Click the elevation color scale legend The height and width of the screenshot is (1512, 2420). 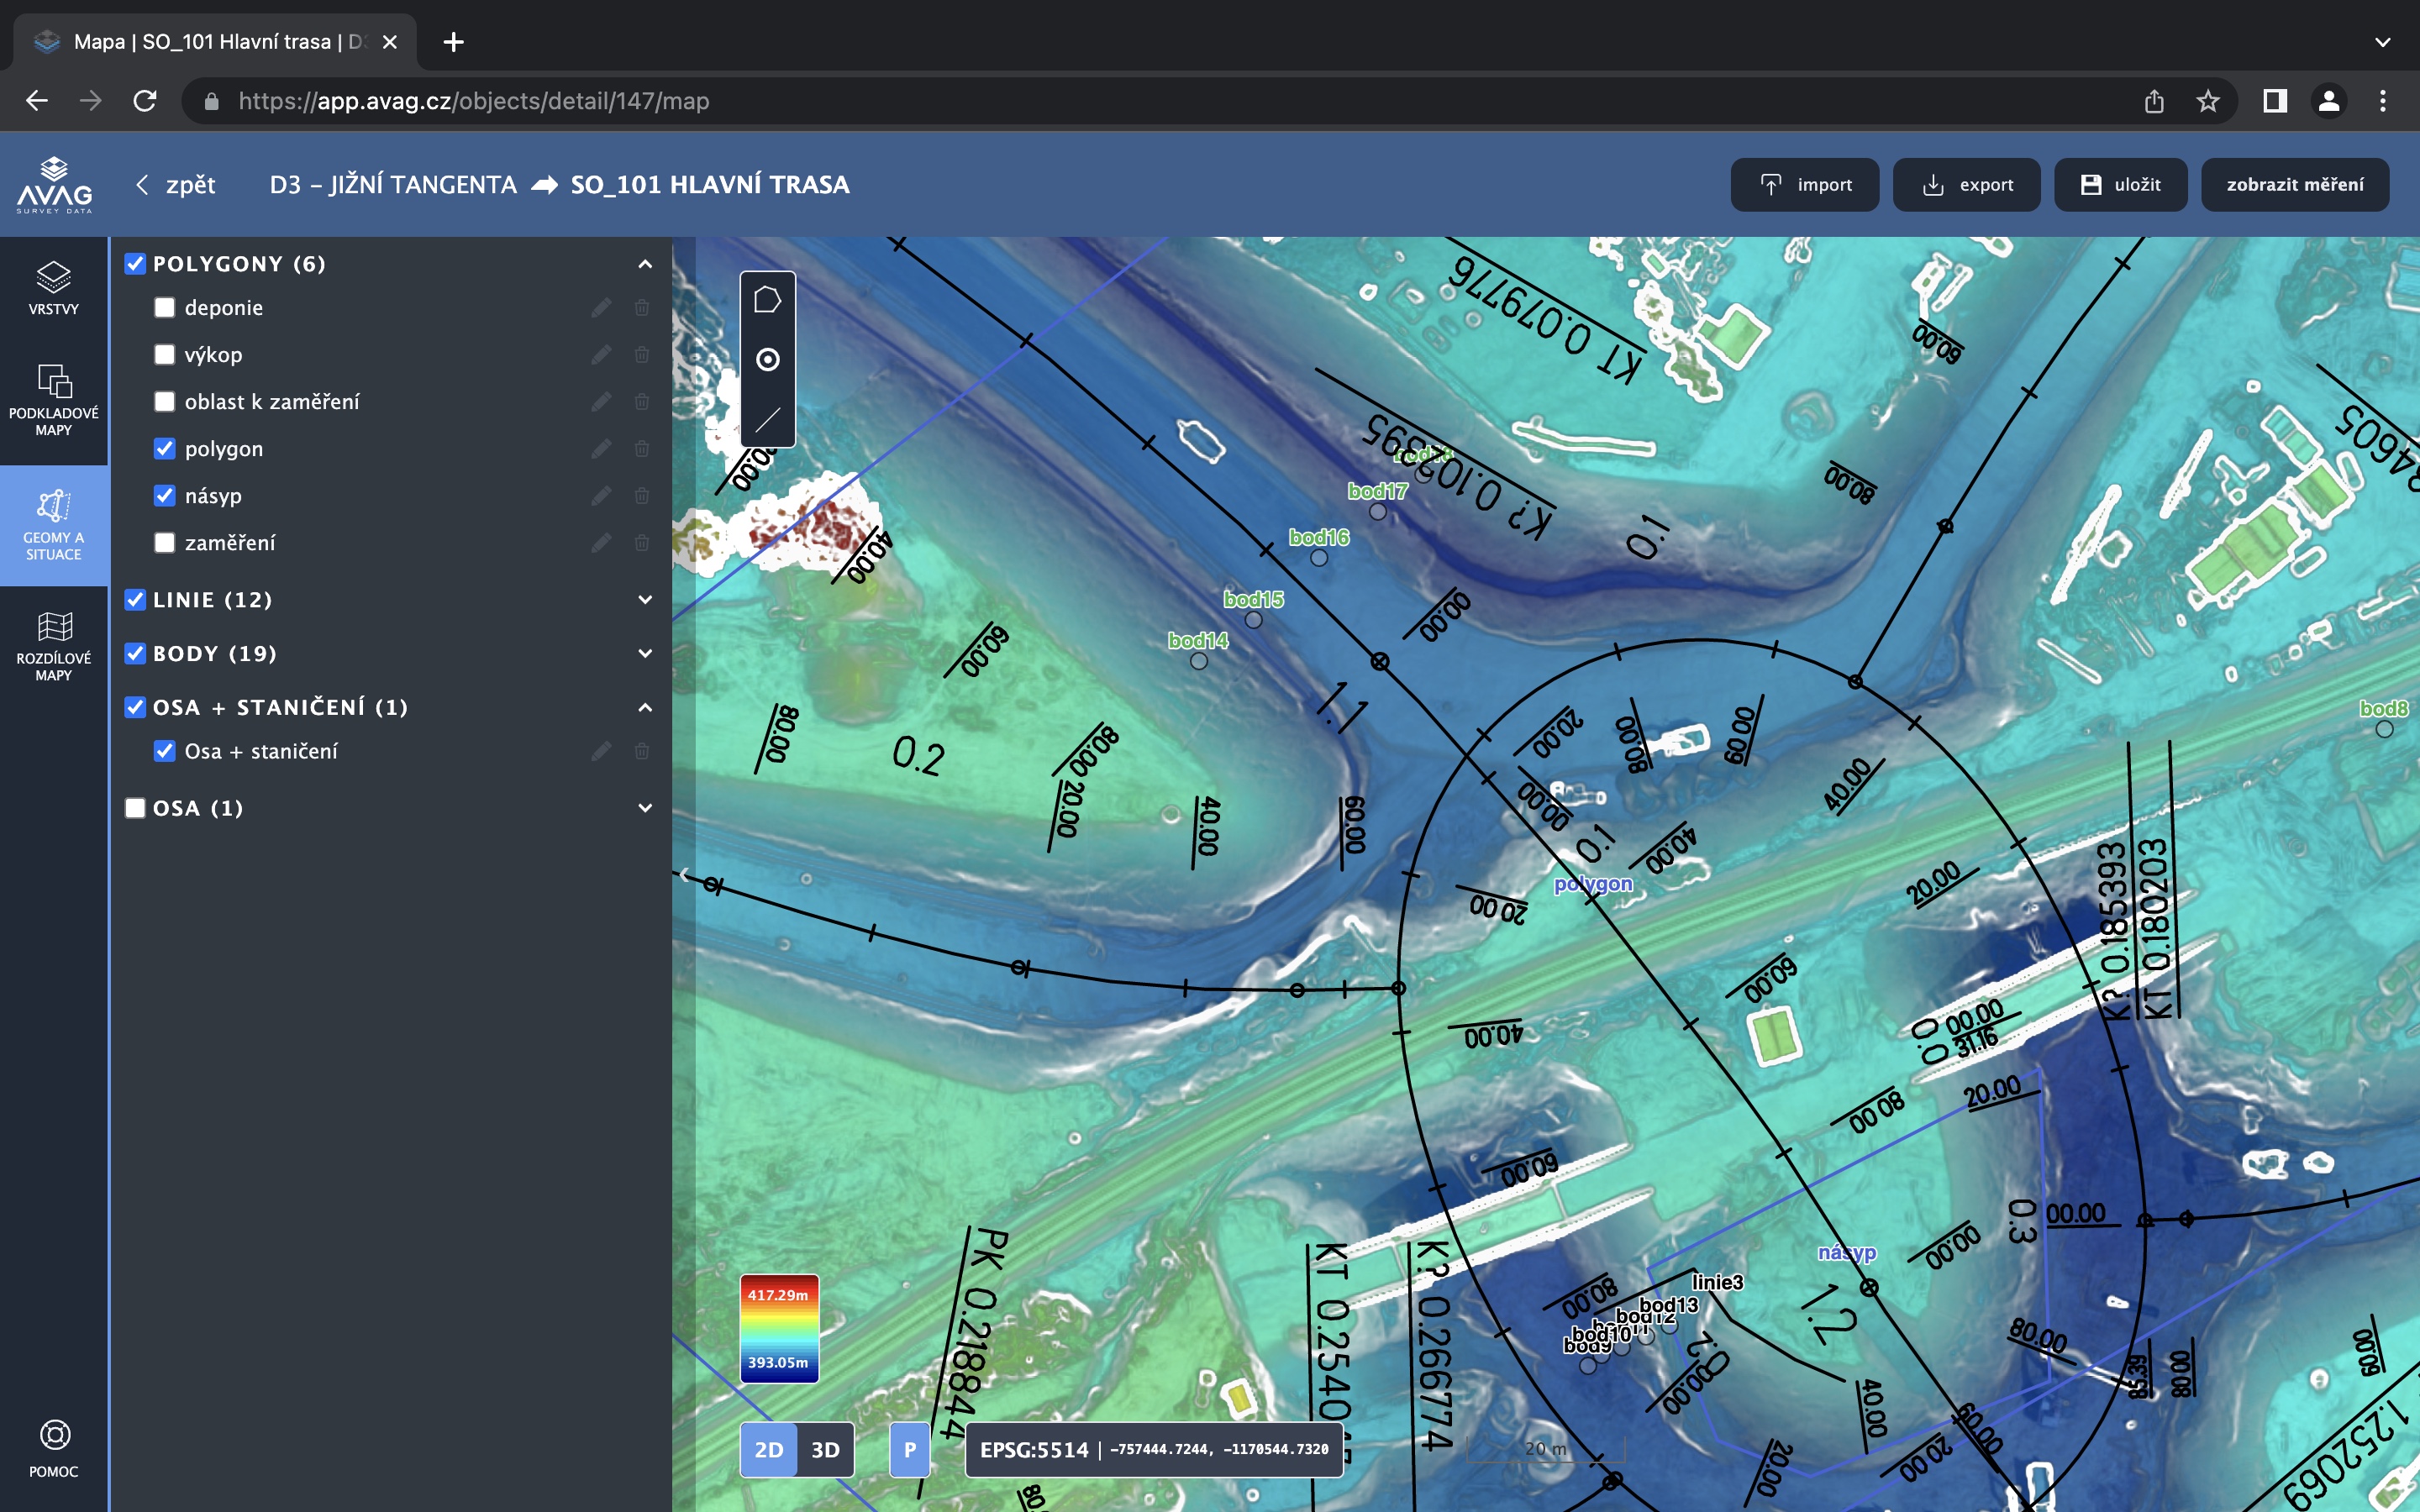coord(779,1329)
